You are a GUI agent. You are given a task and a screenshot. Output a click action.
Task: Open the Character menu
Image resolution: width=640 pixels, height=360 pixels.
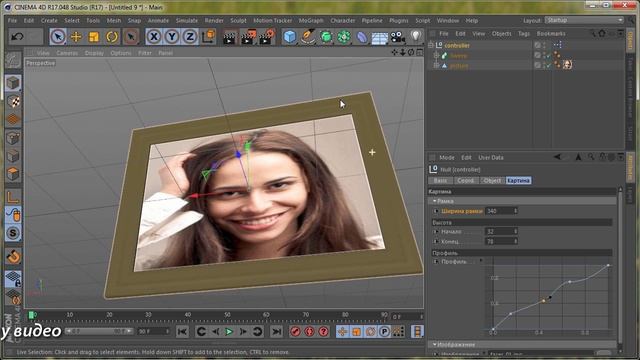point(342,20)
